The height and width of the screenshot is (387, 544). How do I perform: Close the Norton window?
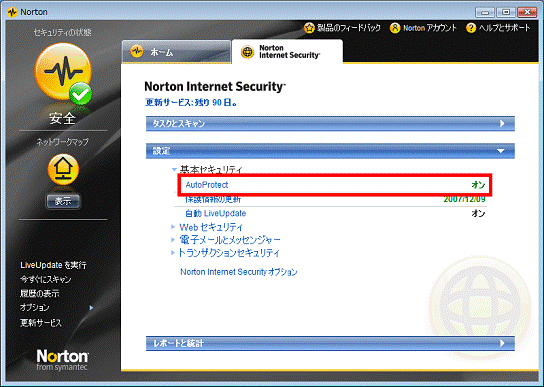[x=527, y=12]
